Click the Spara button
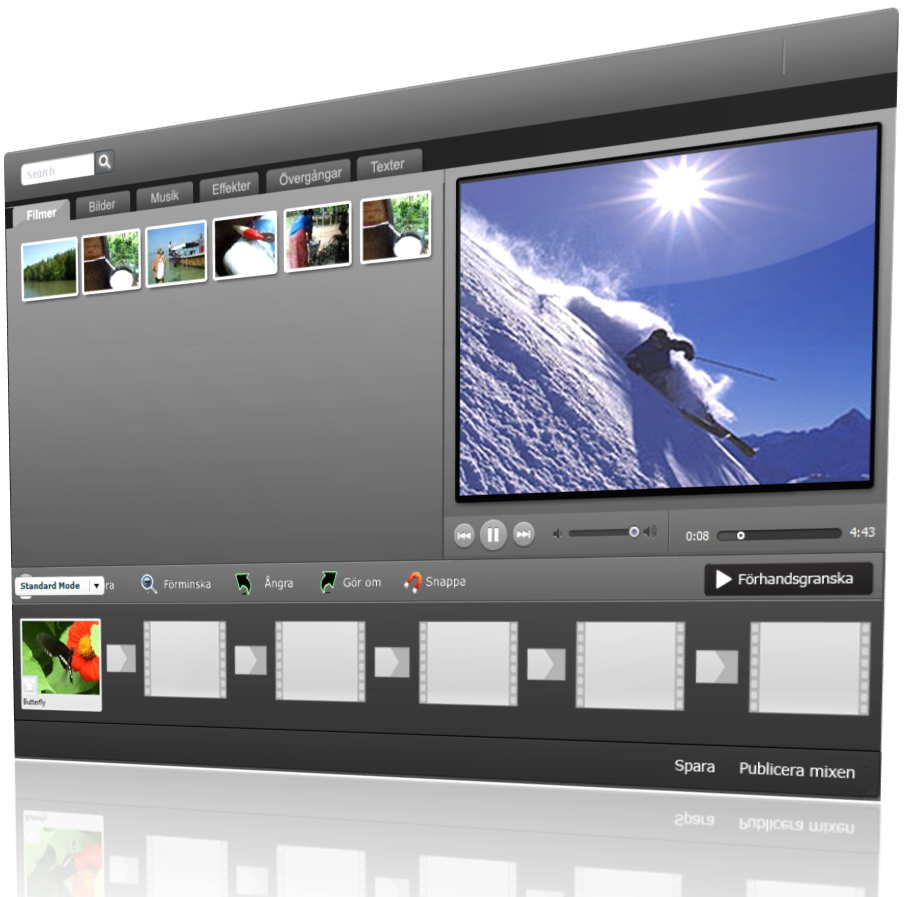Screen dimensions: 904x897 pyautogui.click(x=694, y=767)
